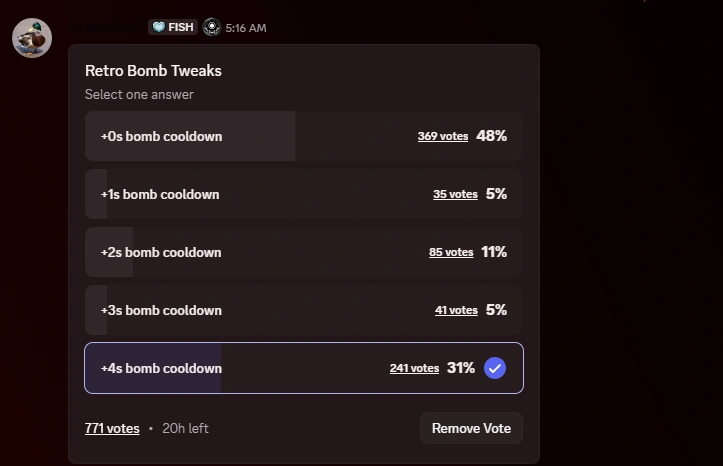Click the FISH server tag badge
This screenshot has height=466, width=723.
173,28
